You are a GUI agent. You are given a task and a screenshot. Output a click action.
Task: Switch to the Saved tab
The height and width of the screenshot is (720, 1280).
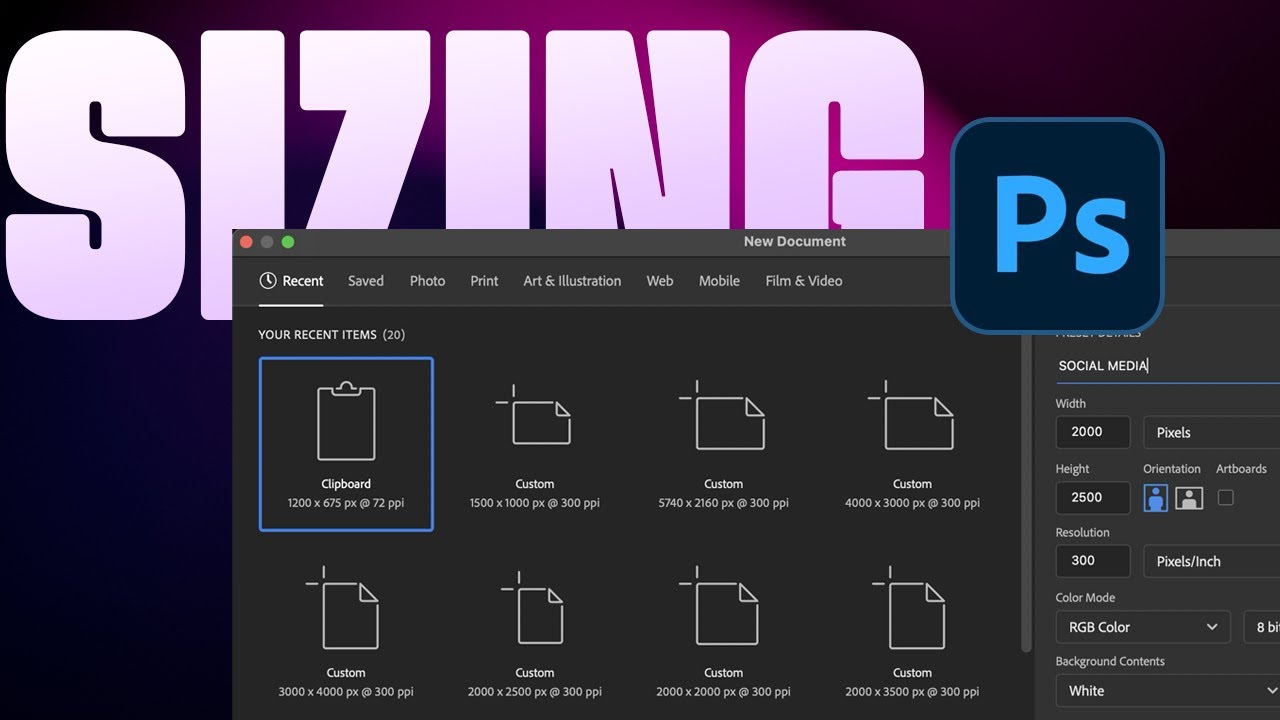click(366, 281)
